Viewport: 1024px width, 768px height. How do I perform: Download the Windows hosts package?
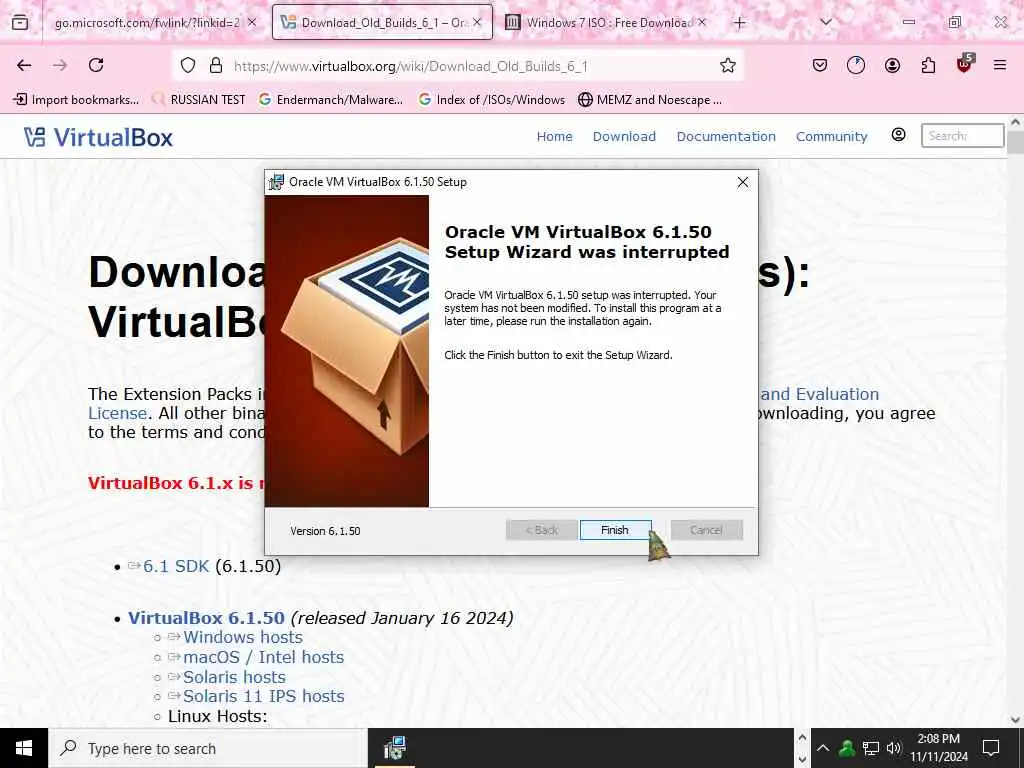tap(242, 637)
